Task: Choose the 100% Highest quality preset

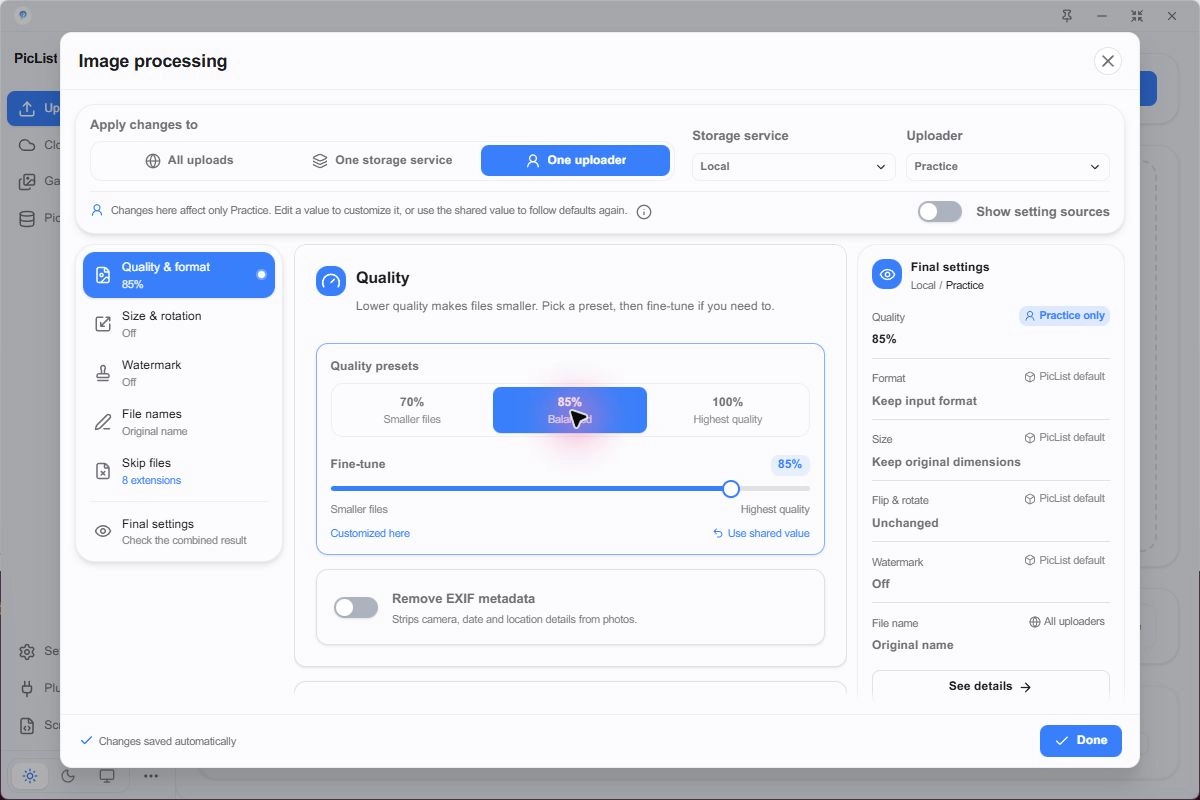Action: coord(728,410)
